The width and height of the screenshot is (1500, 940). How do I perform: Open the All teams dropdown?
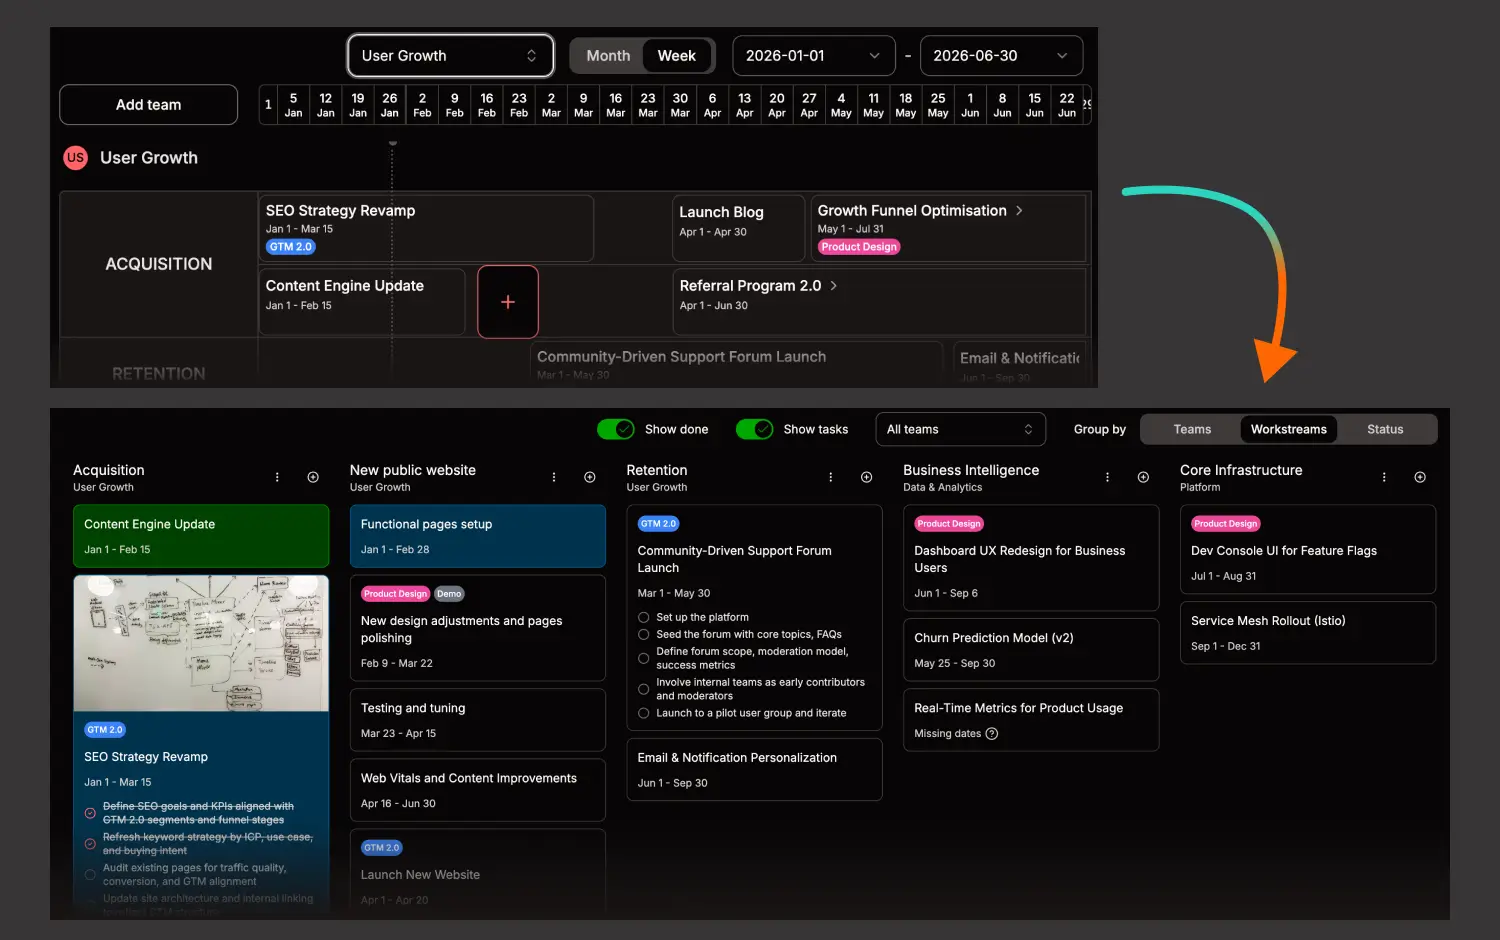click(x=960, y=428)
